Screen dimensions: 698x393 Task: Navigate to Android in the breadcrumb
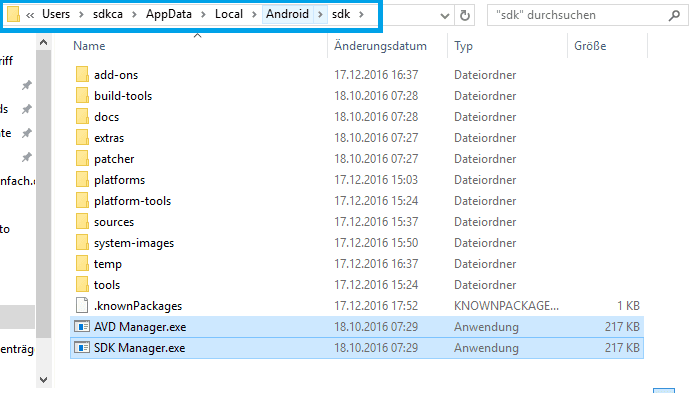point(288,14)
